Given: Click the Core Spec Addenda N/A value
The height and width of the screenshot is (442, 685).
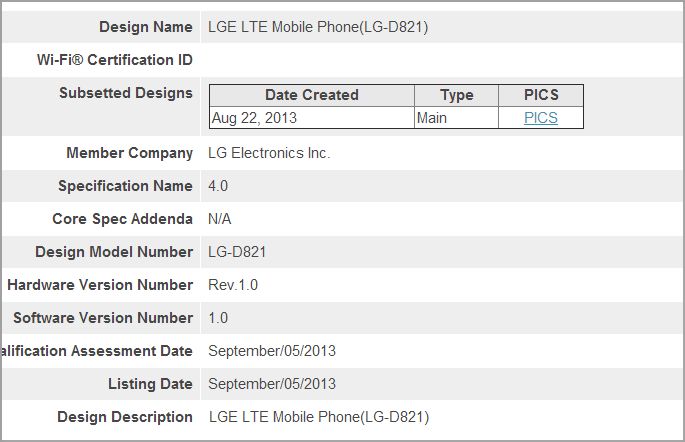Looking at the screenshot, I should 220,219.
